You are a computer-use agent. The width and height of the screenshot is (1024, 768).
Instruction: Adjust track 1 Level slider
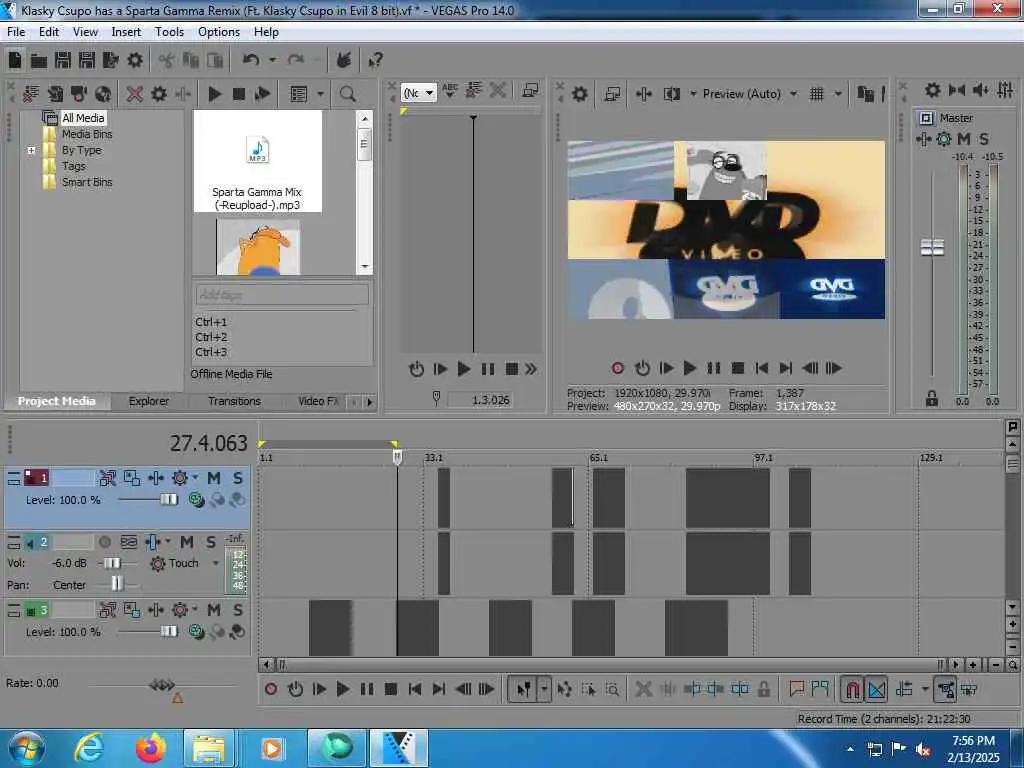tap(168, 500)
